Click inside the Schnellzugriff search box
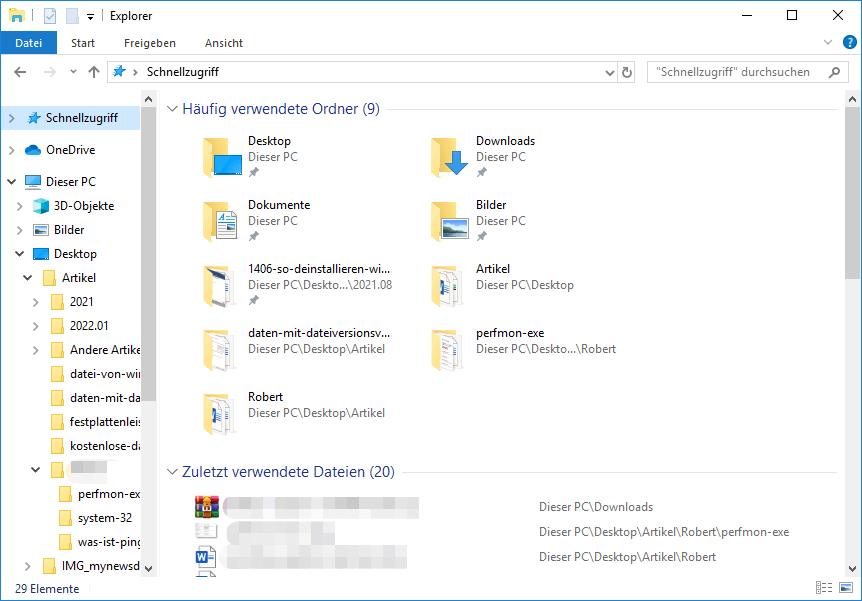This screenshot has width=862, height=601. pos(740,71)
